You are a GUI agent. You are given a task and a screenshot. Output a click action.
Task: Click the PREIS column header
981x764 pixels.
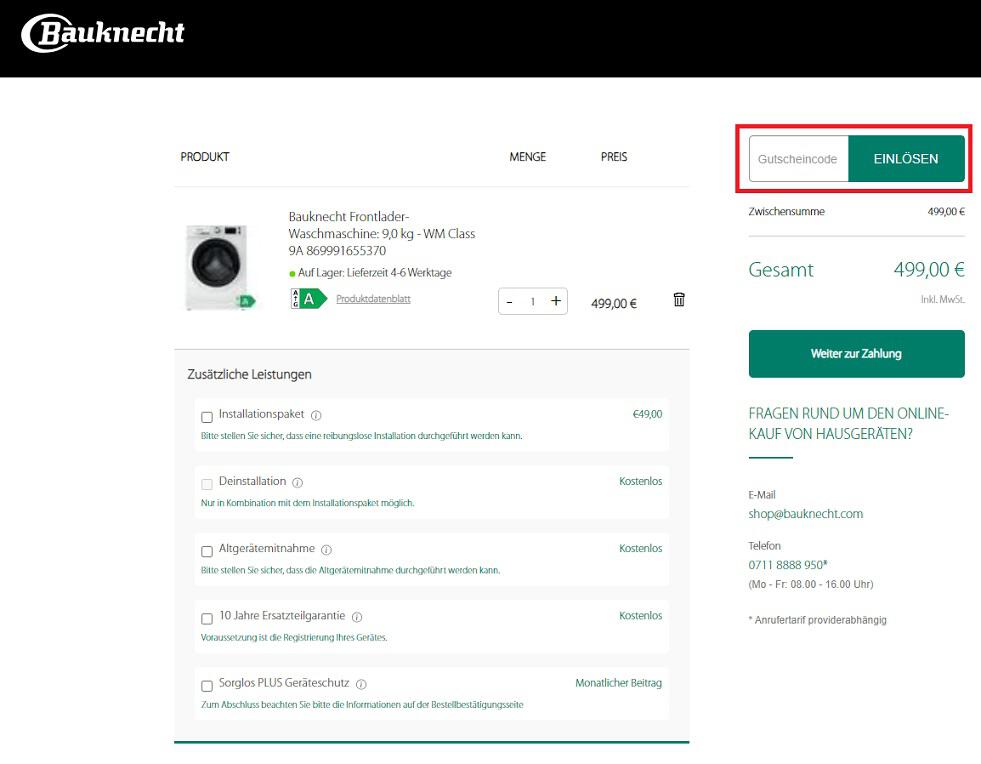pos(614,157)
